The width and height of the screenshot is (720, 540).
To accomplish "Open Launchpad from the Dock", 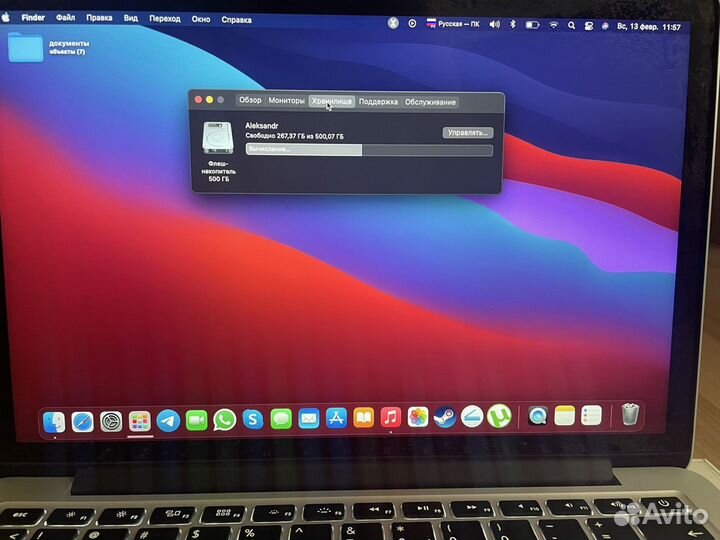I will coord(140,421).
